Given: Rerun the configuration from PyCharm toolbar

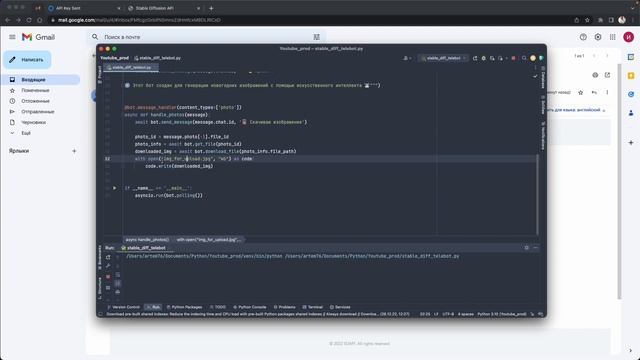Looking at the screenshot, I should [x=475, y=58].
